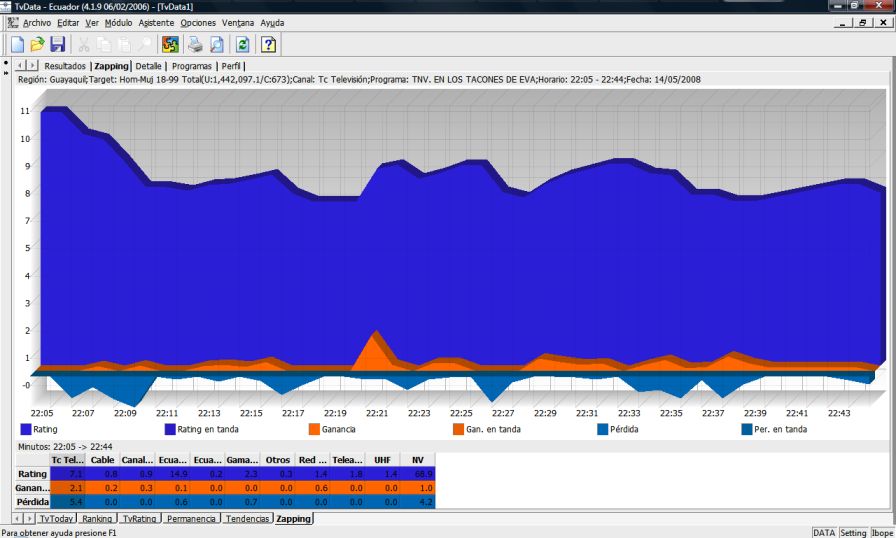Open the puzzle-piece module icon
Screen dimensions: 896x538
[170, 45]
